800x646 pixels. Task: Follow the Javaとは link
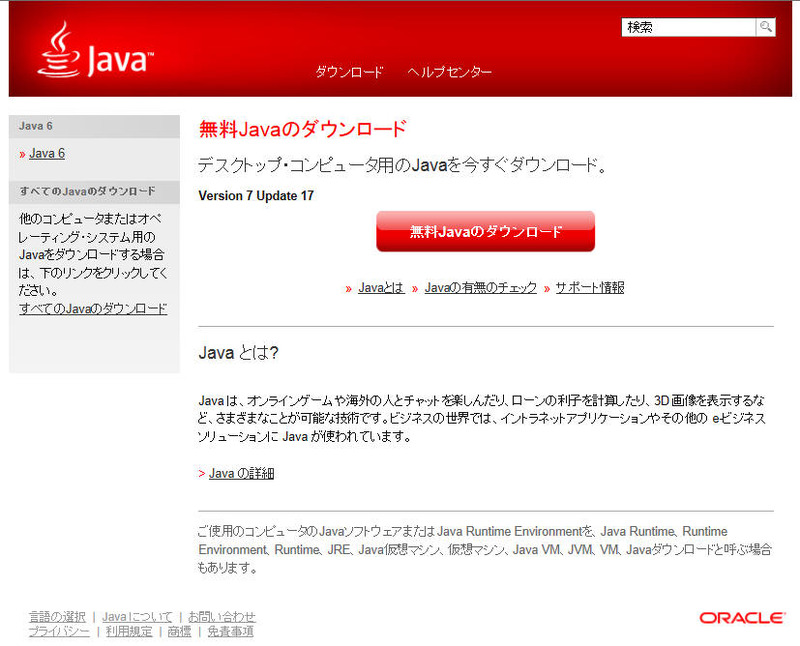click(x=381, y=287)
